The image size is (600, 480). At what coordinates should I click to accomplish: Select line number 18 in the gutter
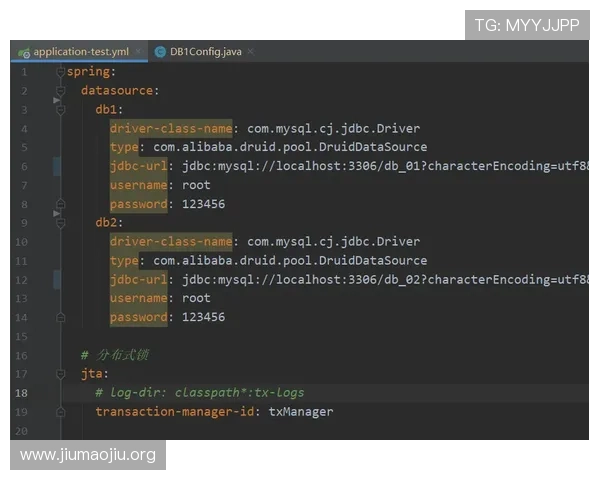(21, 393)
